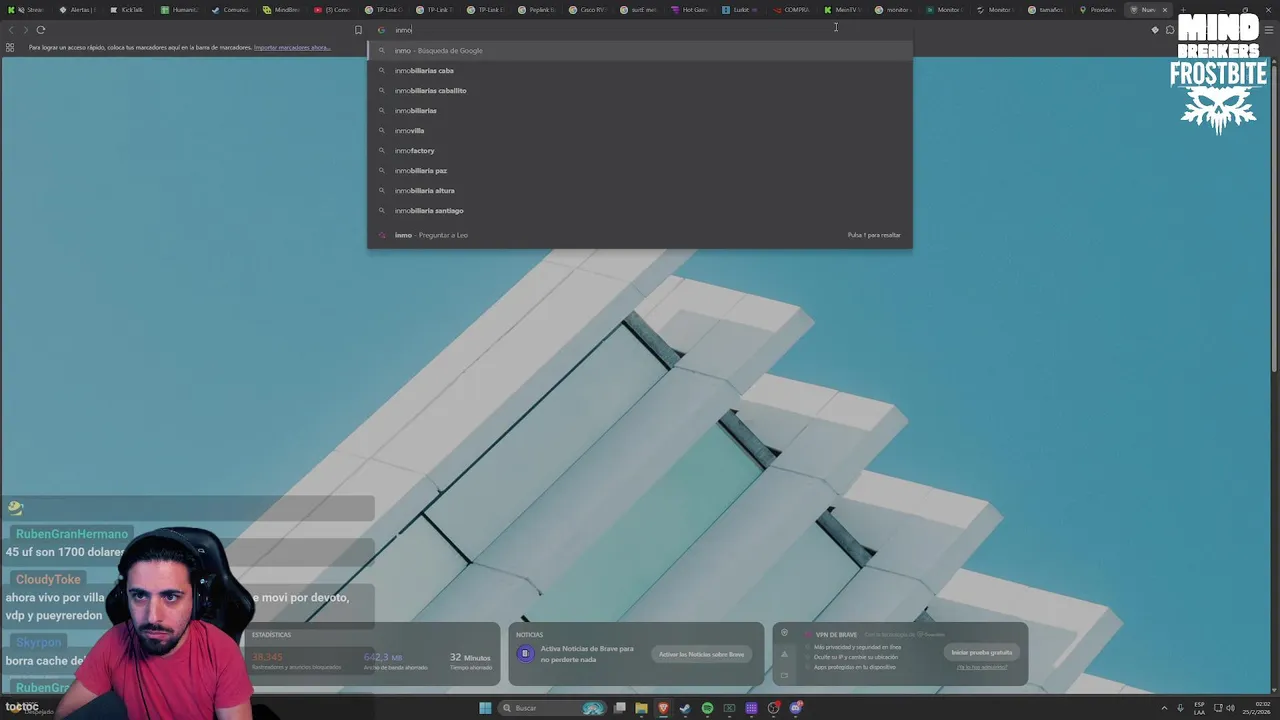
Task: Choose suggestion "inmobiliarias caba"
Action: tap(640, 70)
